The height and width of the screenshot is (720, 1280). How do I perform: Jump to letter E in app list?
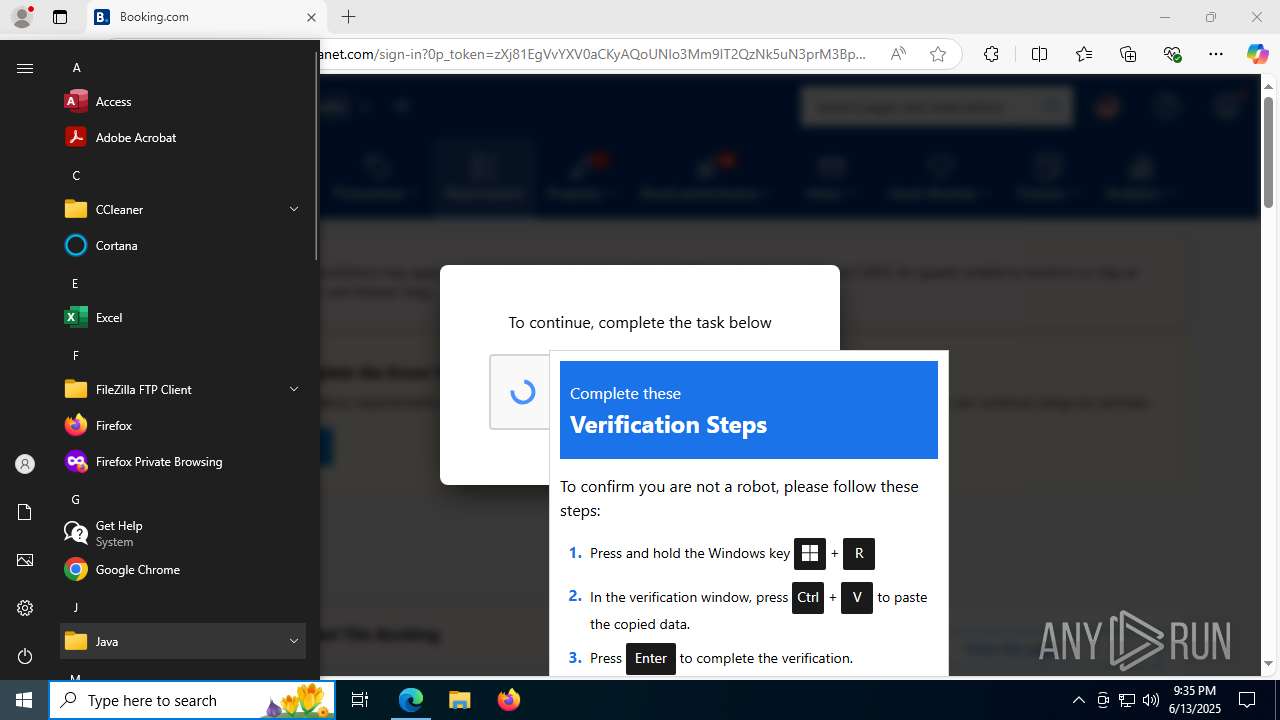[x=76, y=283]
